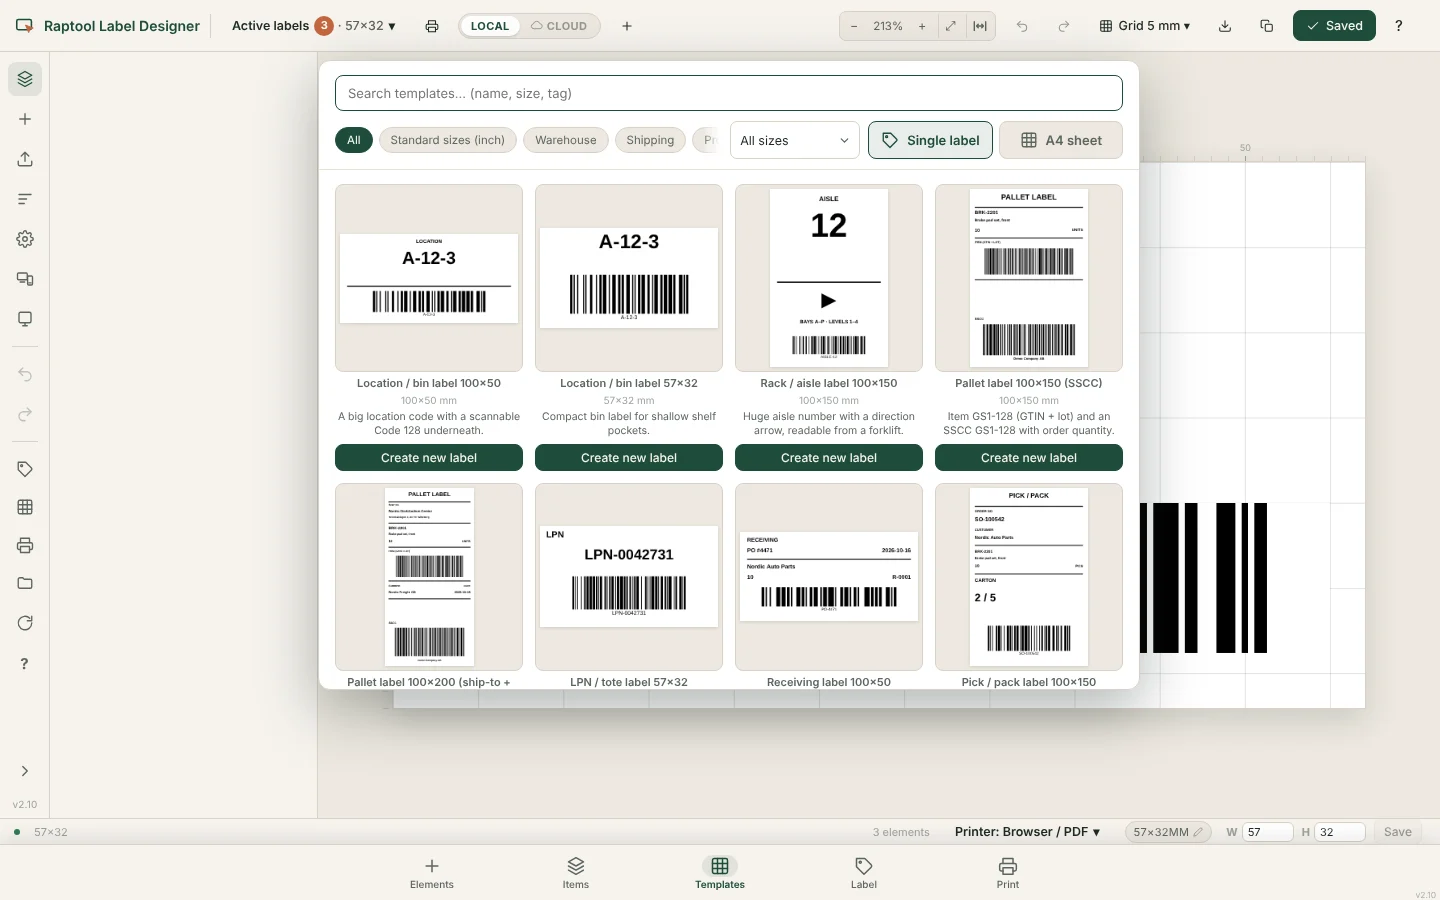Screen dimensions: 1440x900
Task: Click the print icon beside label size
Action: 432,26
